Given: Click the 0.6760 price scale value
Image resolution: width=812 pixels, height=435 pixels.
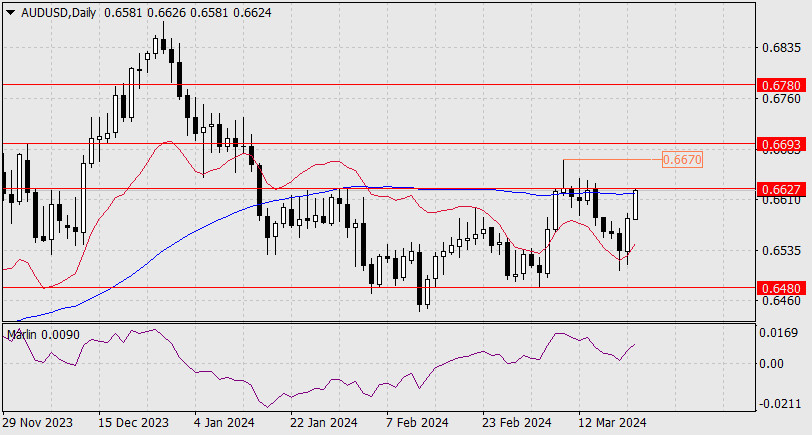Looking at the screenshot, I should point(781,98).
